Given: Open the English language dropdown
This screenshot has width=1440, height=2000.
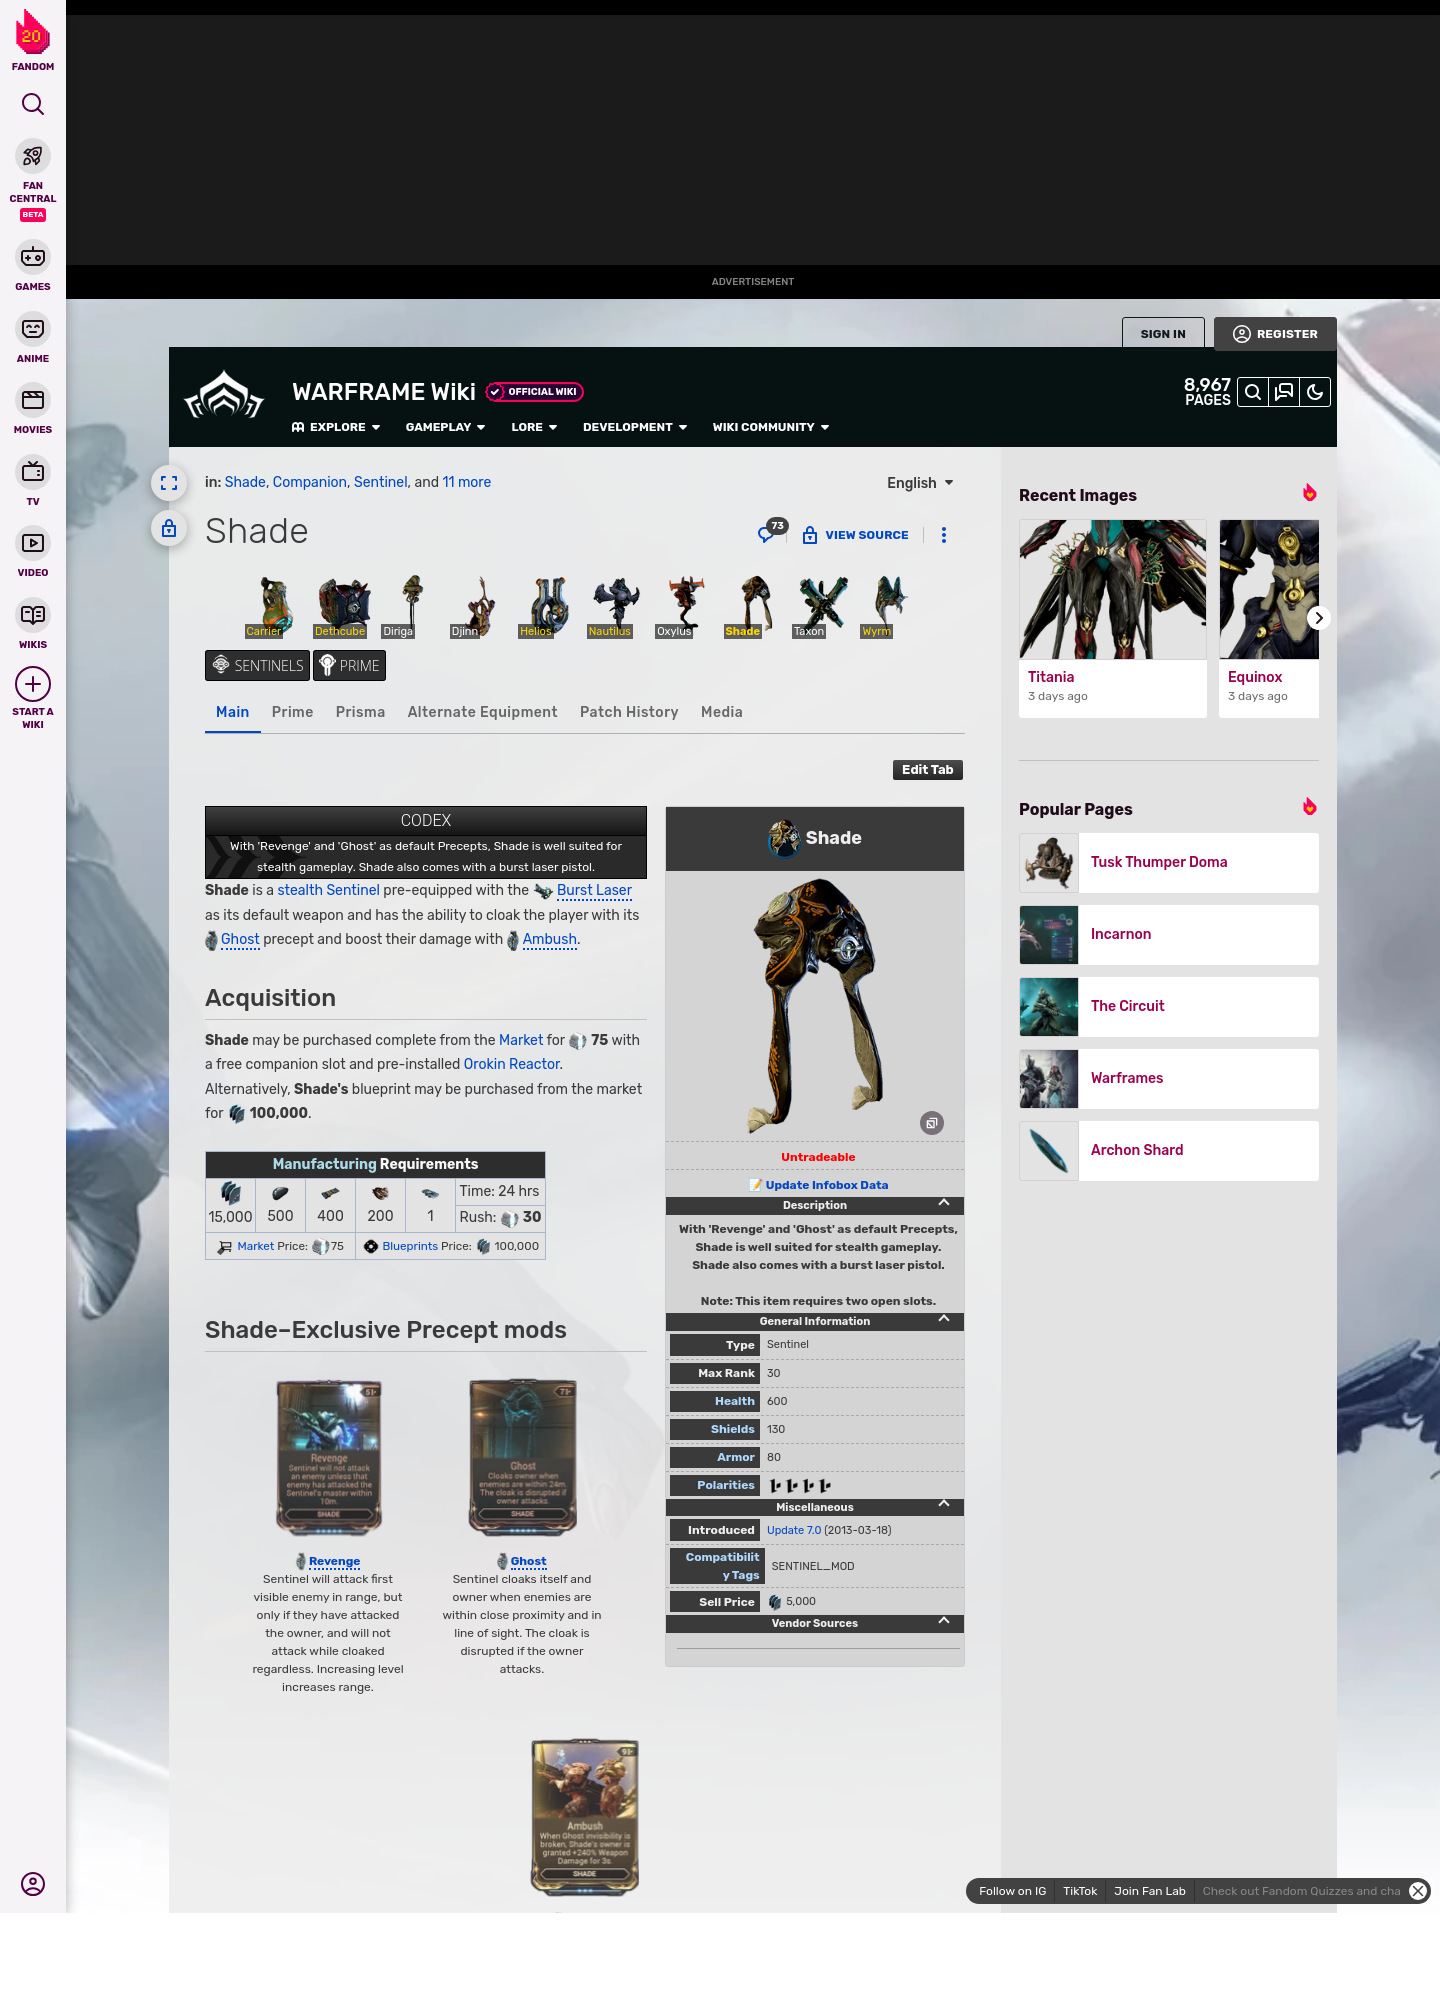Looking at the screenshot, I should click(920, 483).
